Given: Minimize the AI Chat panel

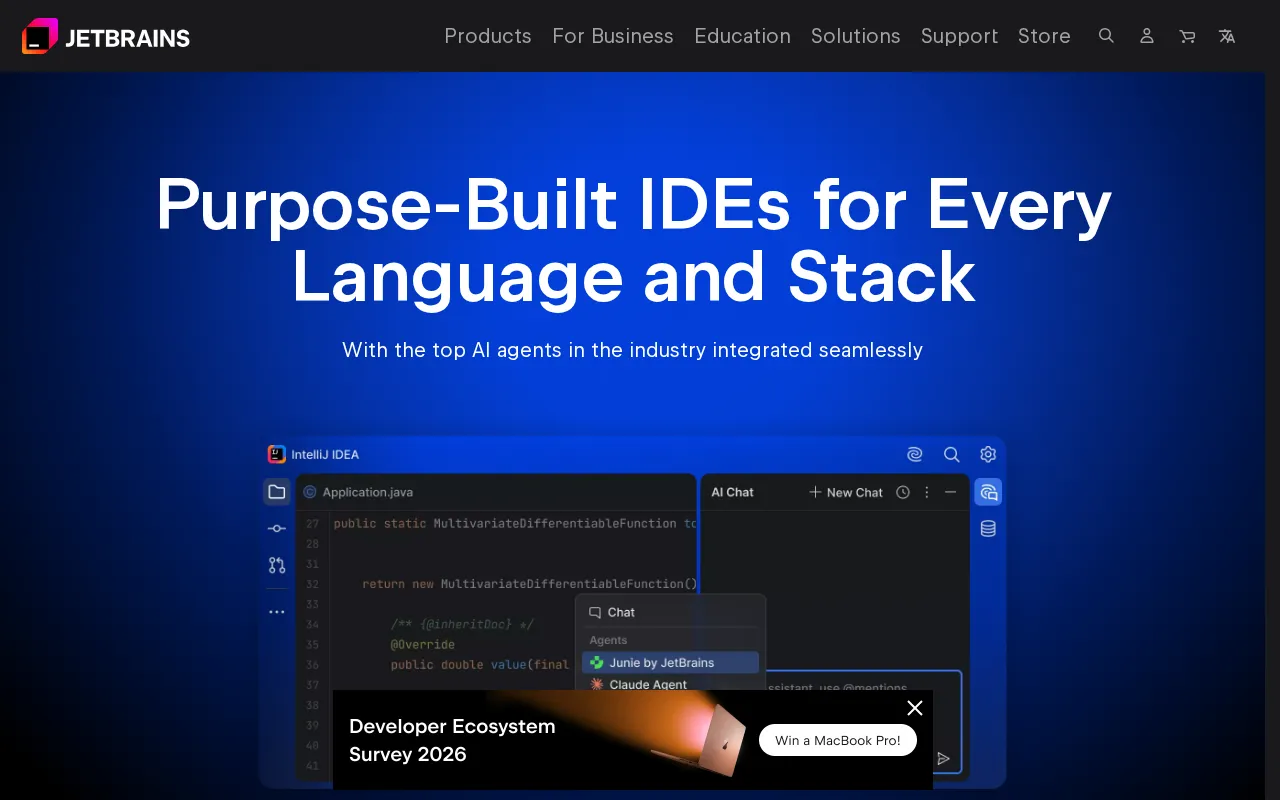Looking at the screenshot, I should point(950,492).
